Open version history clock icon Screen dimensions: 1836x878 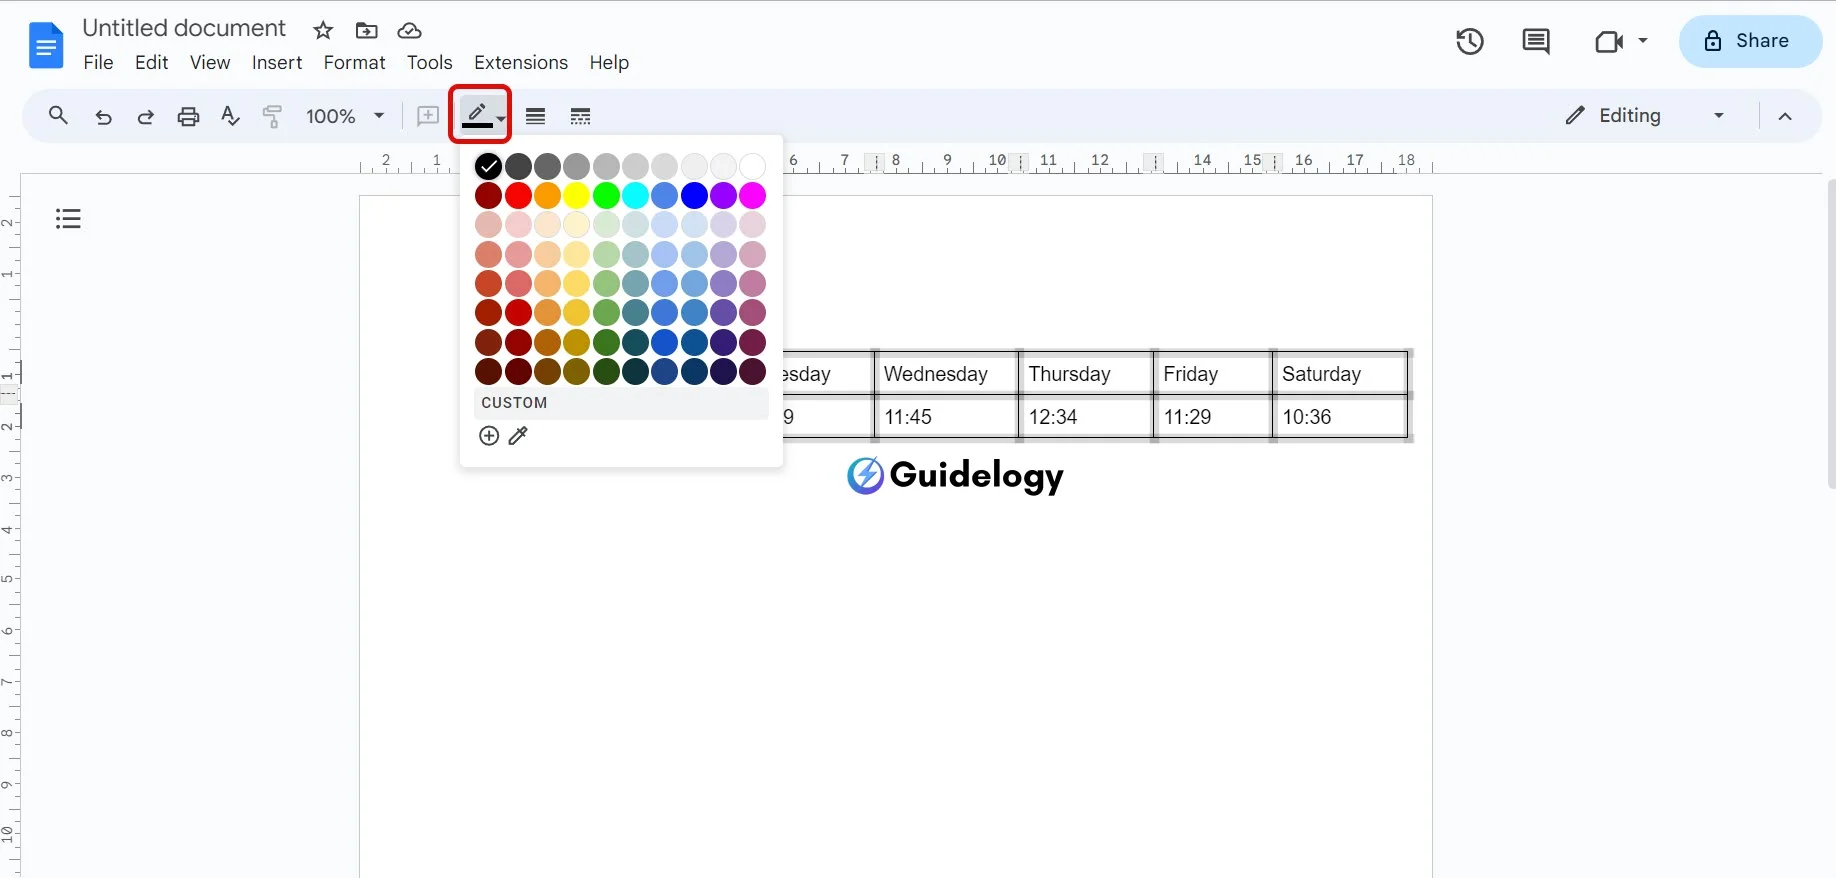click(1470, 41)
